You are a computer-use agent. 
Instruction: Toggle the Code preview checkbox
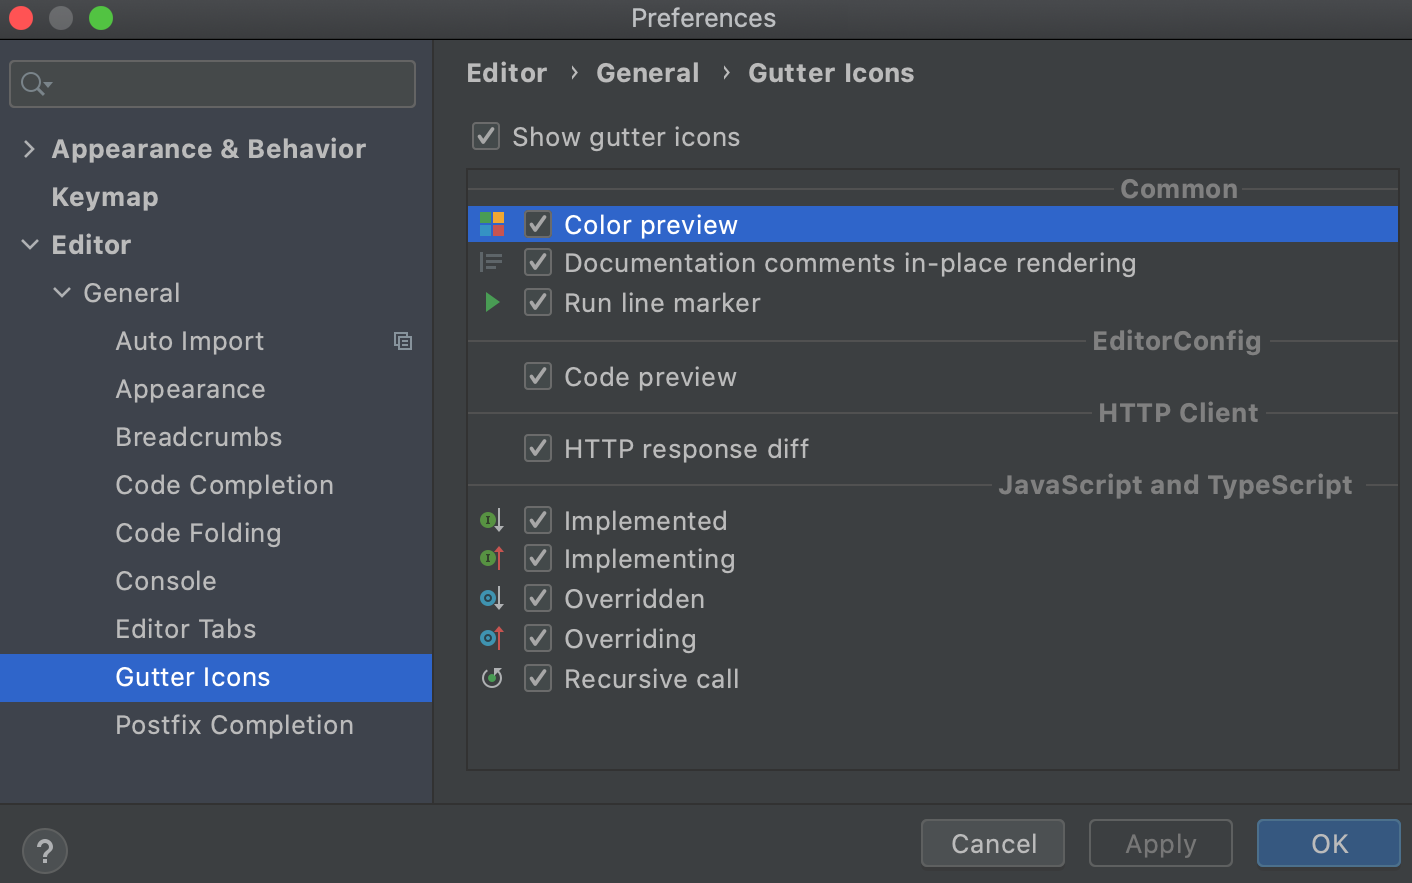[538, 376]
